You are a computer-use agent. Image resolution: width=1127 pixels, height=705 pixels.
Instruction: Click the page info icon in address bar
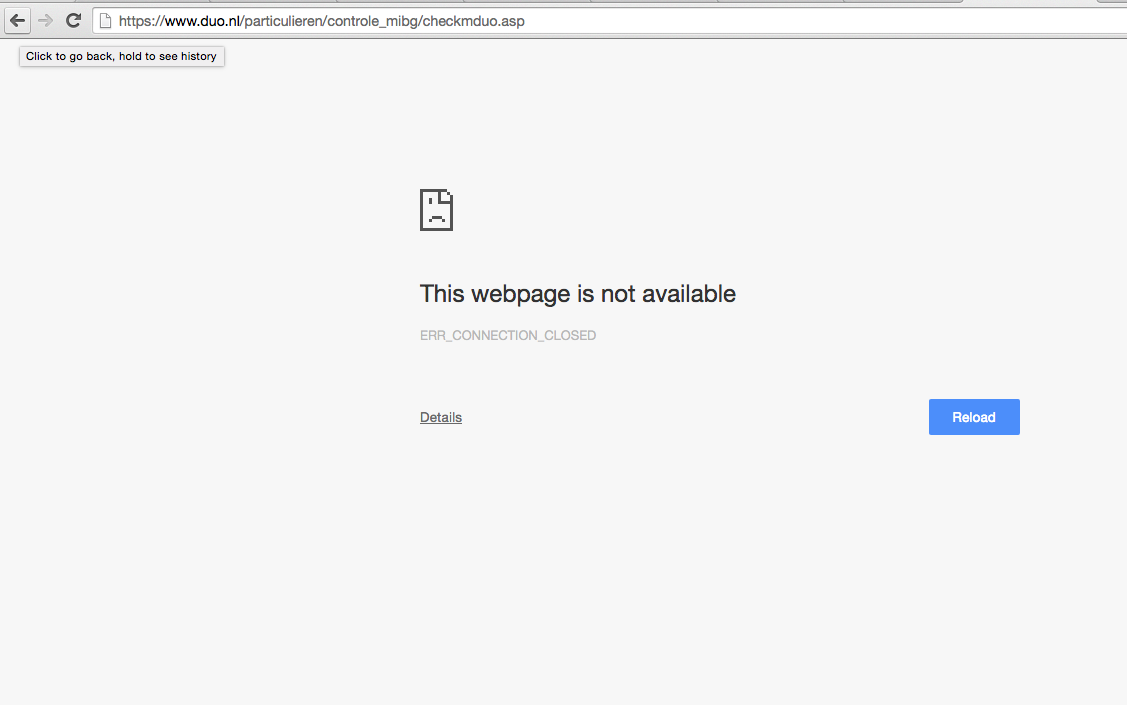click(106, 21)
